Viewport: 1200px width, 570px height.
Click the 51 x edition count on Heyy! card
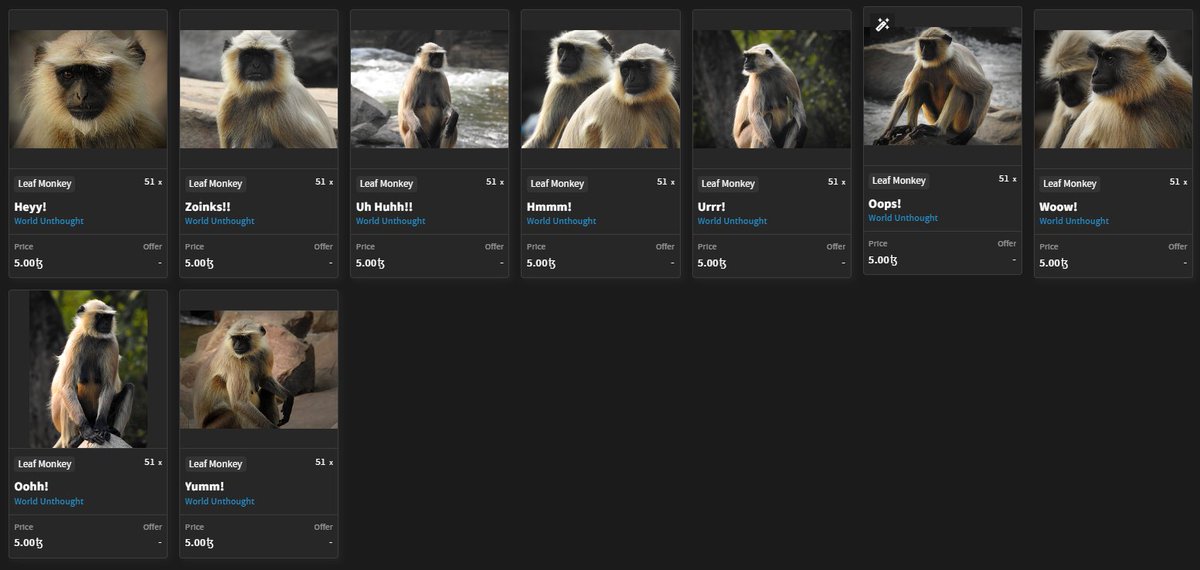pyautogui.click(x=153, y=182)
